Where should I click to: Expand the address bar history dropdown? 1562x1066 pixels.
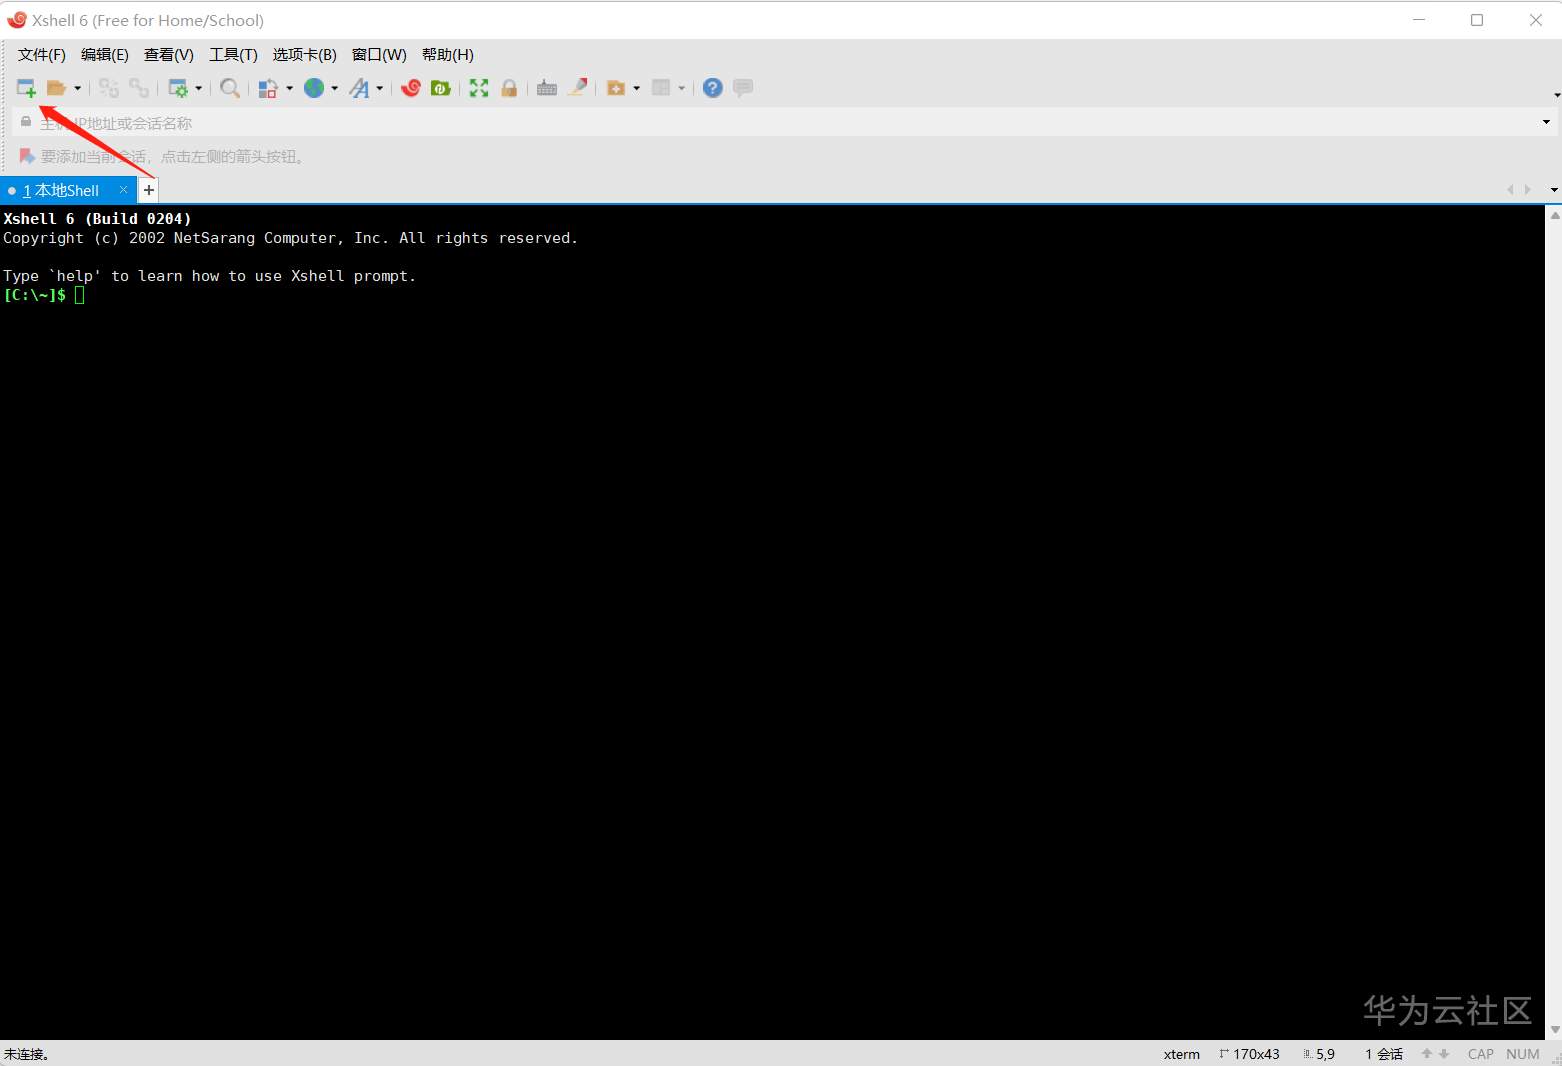(1546, 123)
